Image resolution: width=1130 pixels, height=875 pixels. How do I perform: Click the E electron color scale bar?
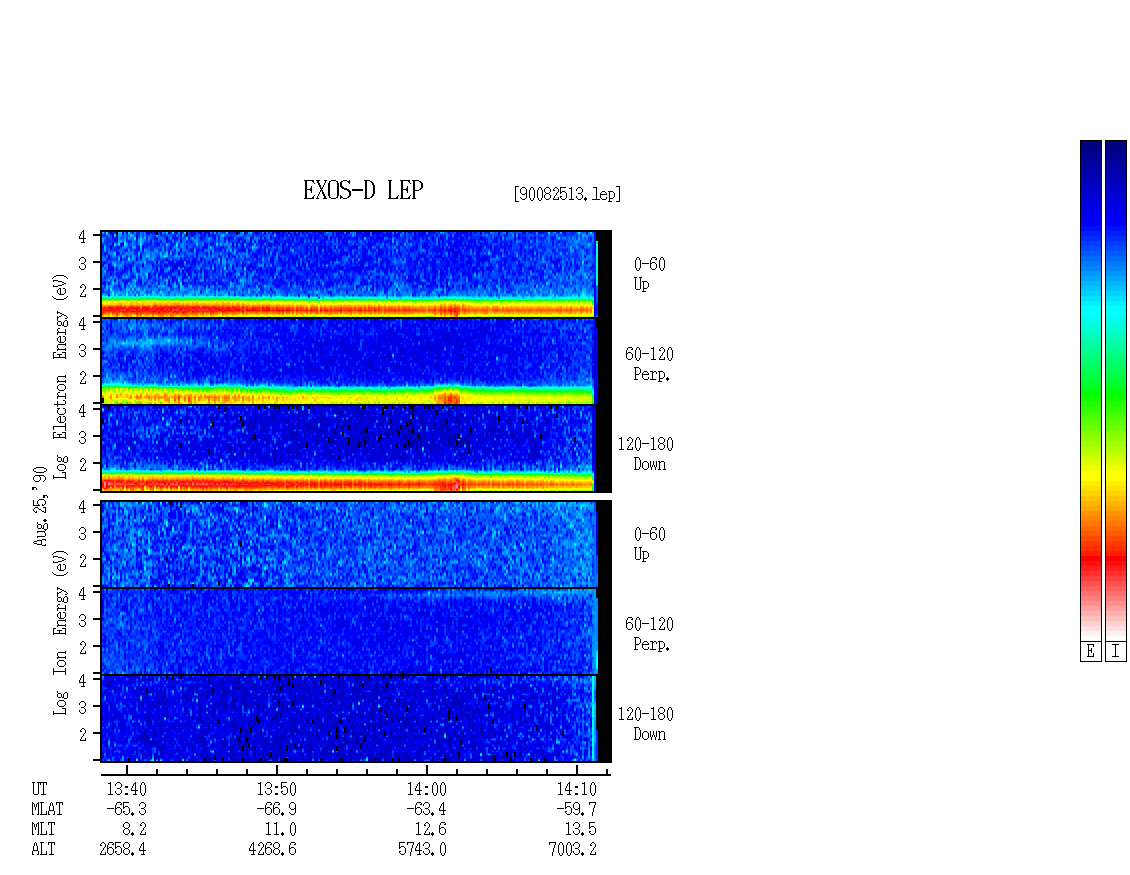pyautogui.click(x=1090, y=390)
